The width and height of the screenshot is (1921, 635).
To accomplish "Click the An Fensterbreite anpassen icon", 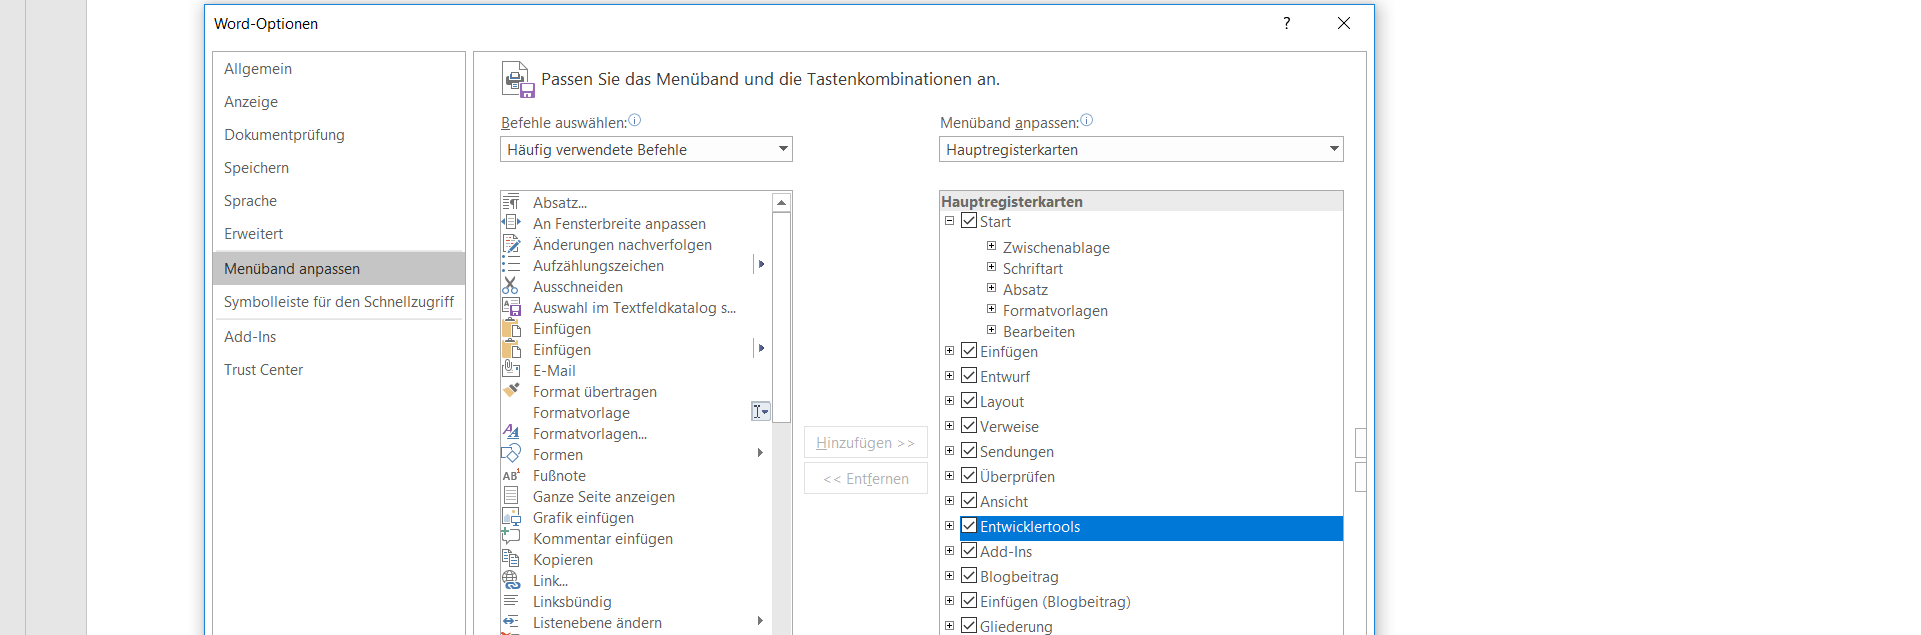I will point(511,223).
